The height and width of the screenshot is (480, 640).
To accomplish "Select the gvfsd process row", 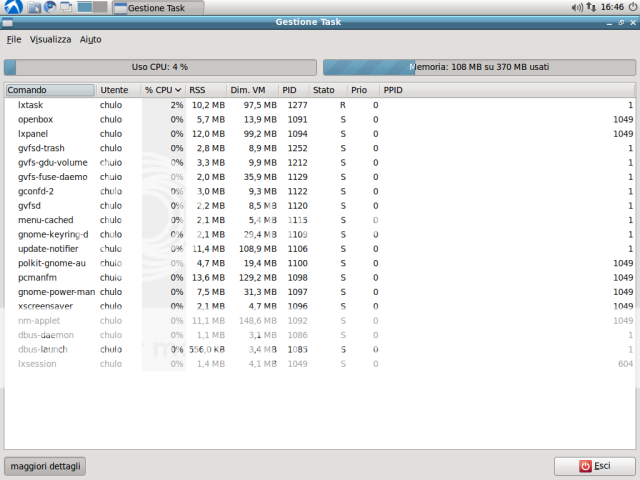I will pos(320,206).
